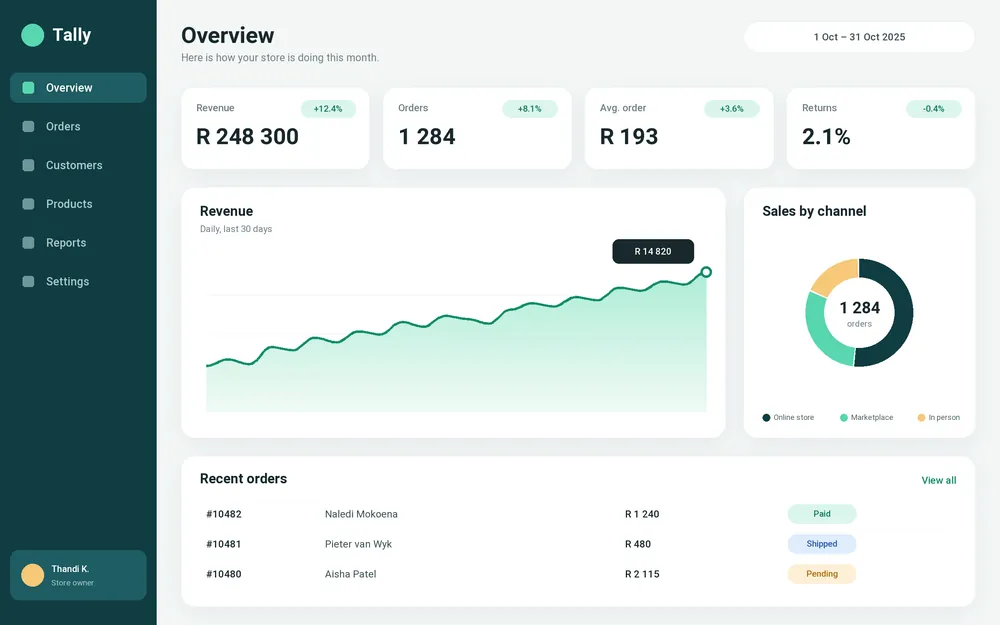This screenshot has height=625, width=1000.
Task: Open the Customers page label
Action: click(x=74, y=165)
